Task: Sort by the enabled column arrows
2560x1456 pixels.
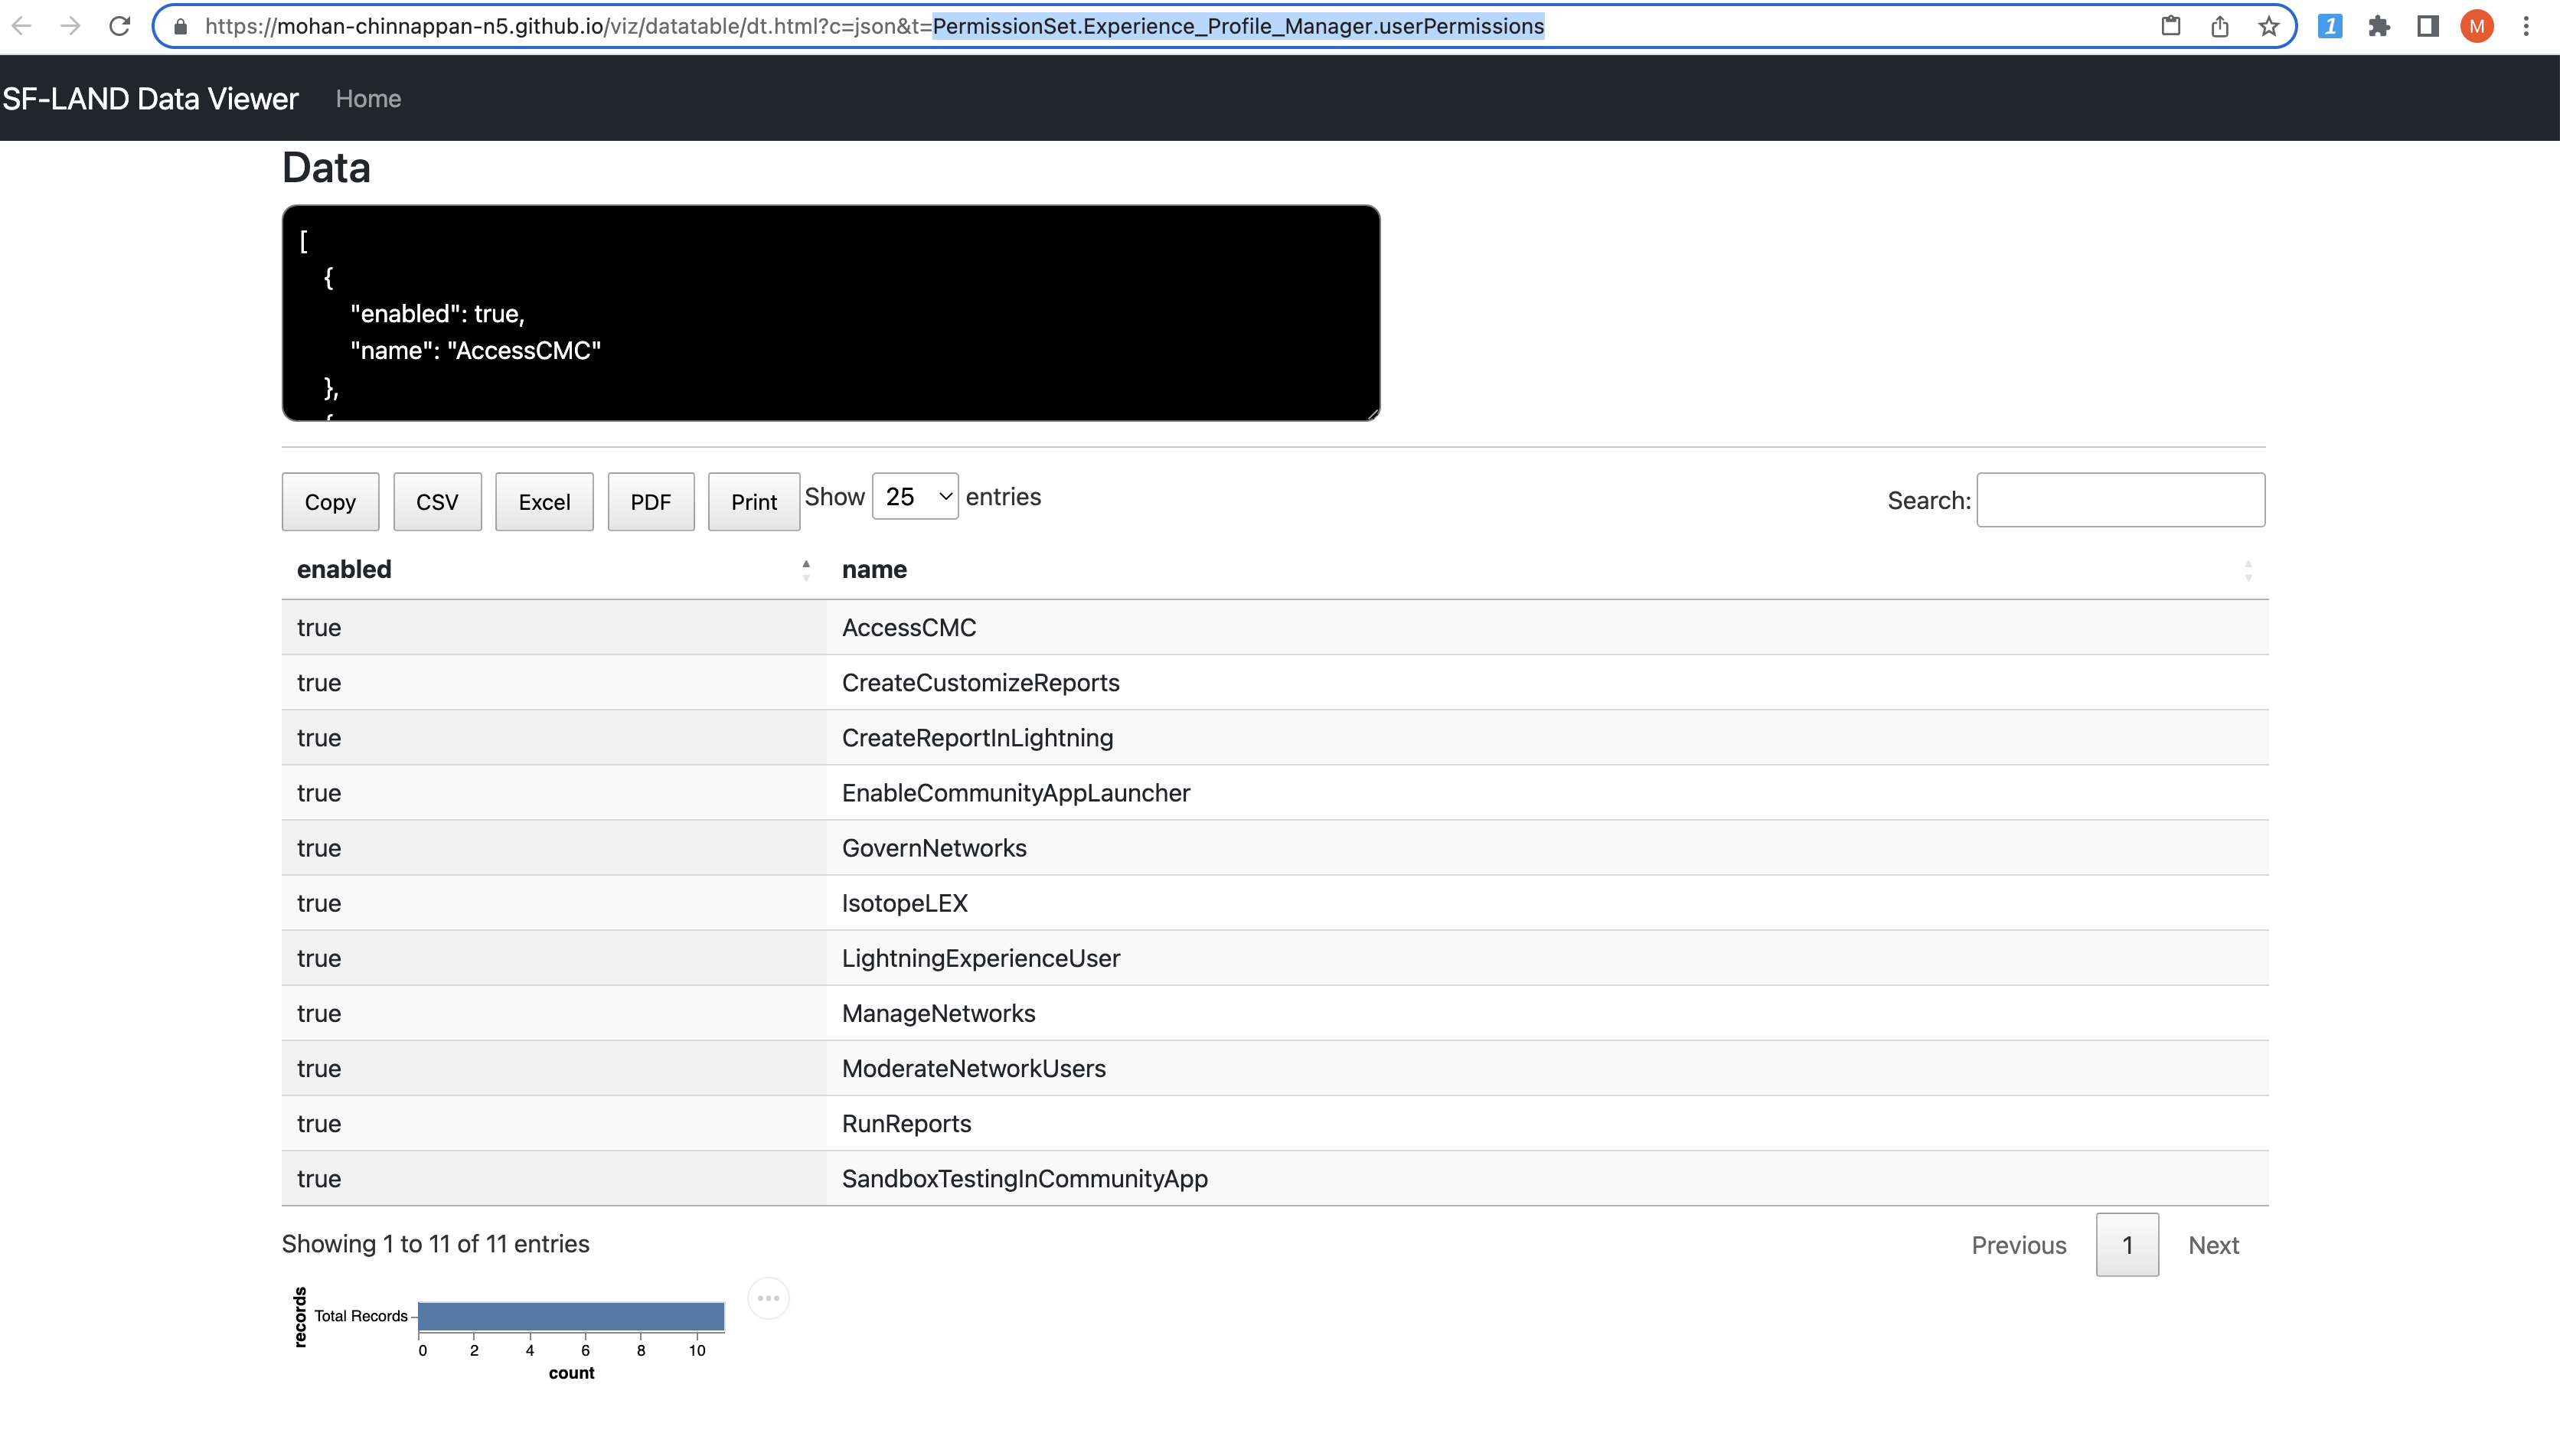Action: coord(806,570)
